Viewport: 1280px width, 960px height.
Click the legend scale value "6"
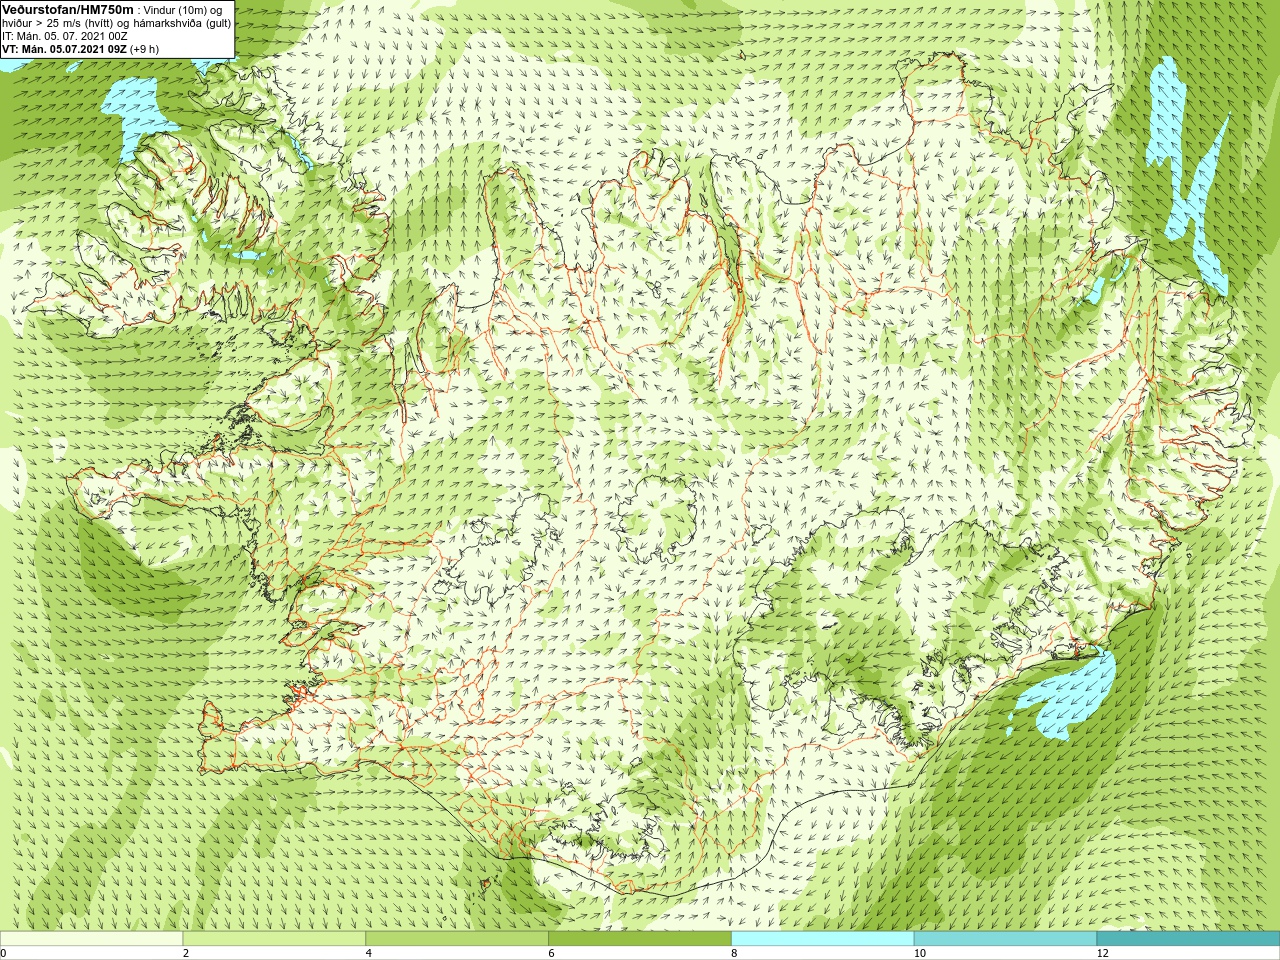pos(552,953)
